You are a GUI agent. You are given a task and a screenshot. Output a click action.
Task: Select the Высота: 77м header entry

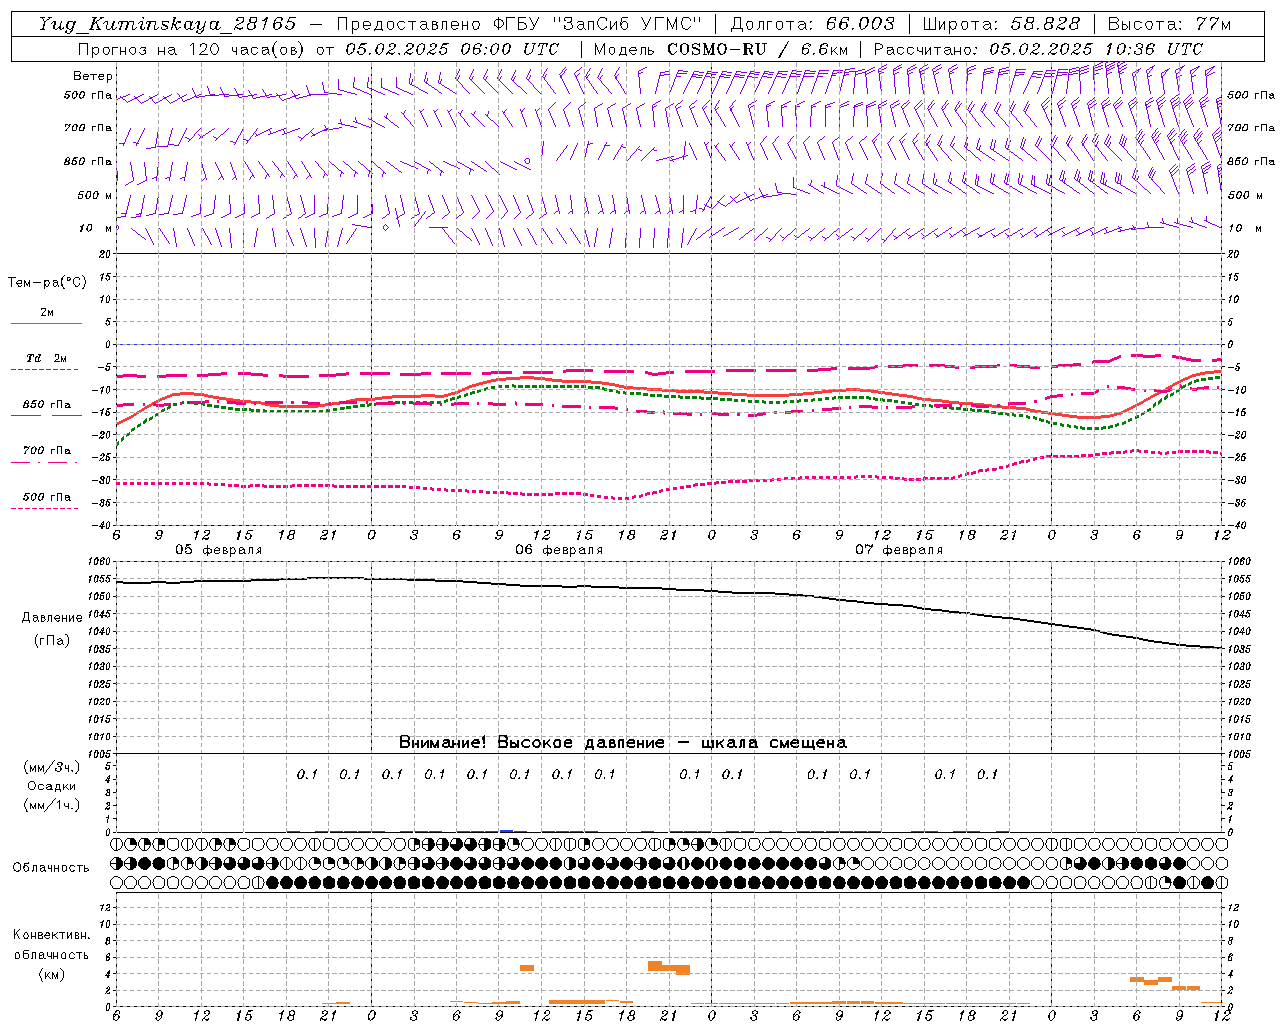(x=1168, y=24)
